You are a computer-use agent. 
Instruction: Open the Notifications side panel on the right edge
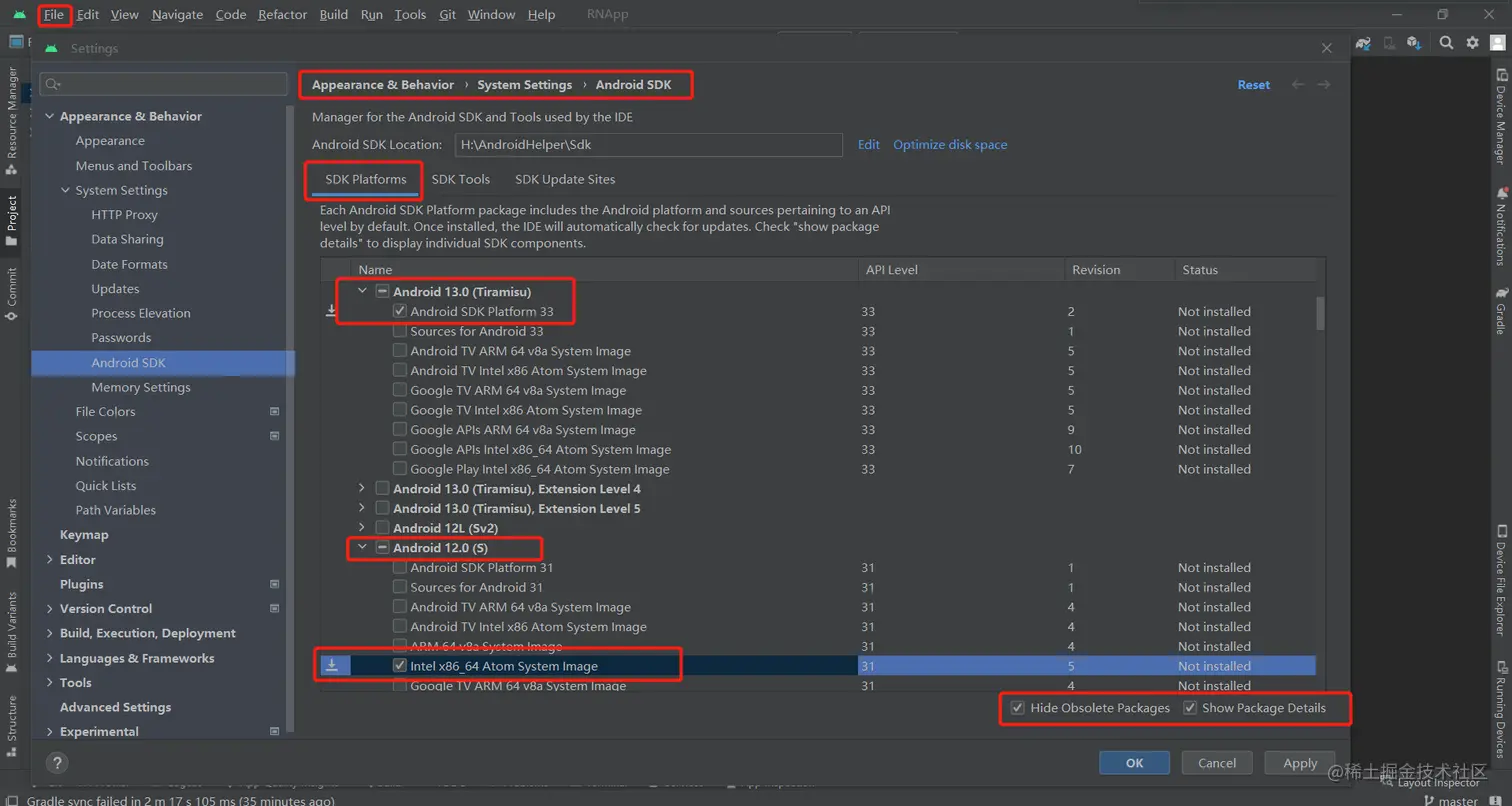pos(1501,226)
